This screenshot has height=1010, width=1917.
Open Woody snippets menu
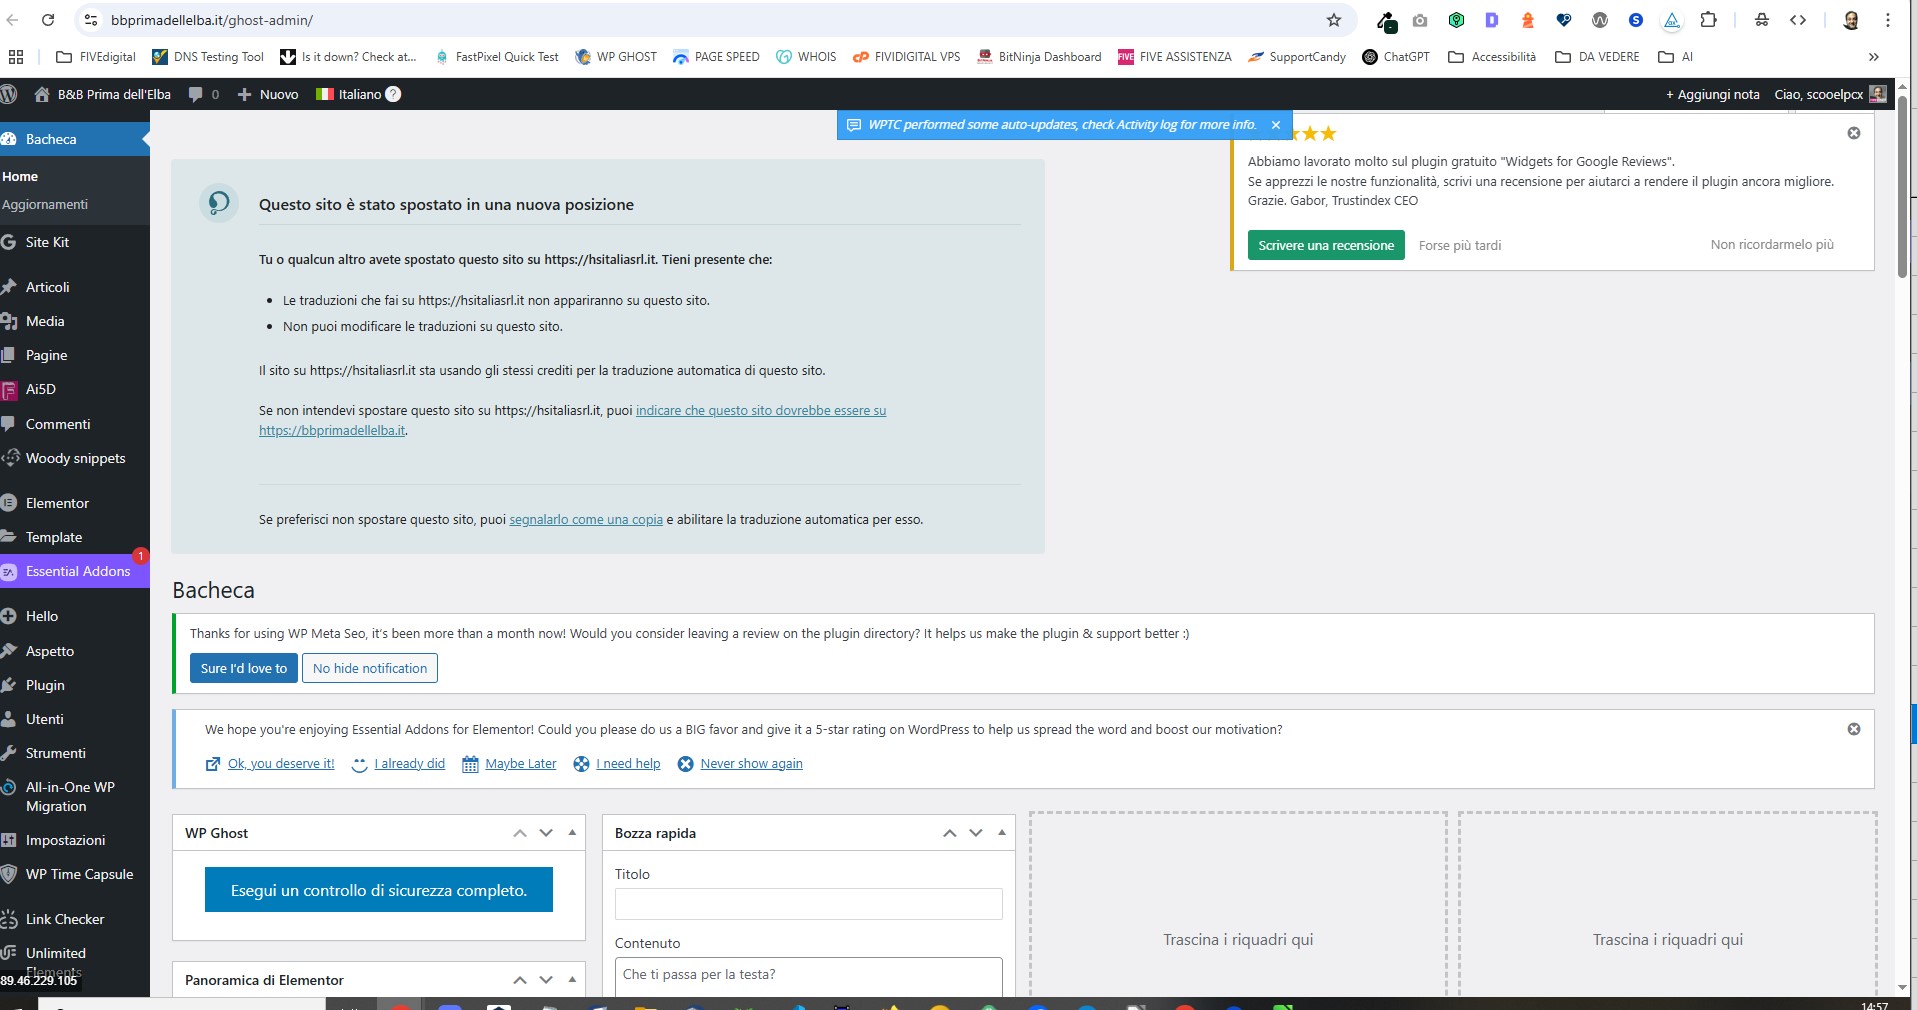coord(75,458)
